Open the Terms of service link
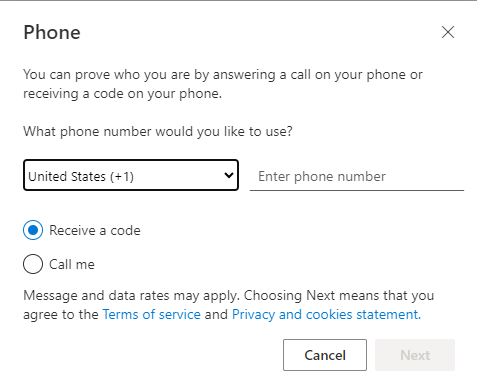The width and height of the screenshot is (477, 385). click(152, 314)
